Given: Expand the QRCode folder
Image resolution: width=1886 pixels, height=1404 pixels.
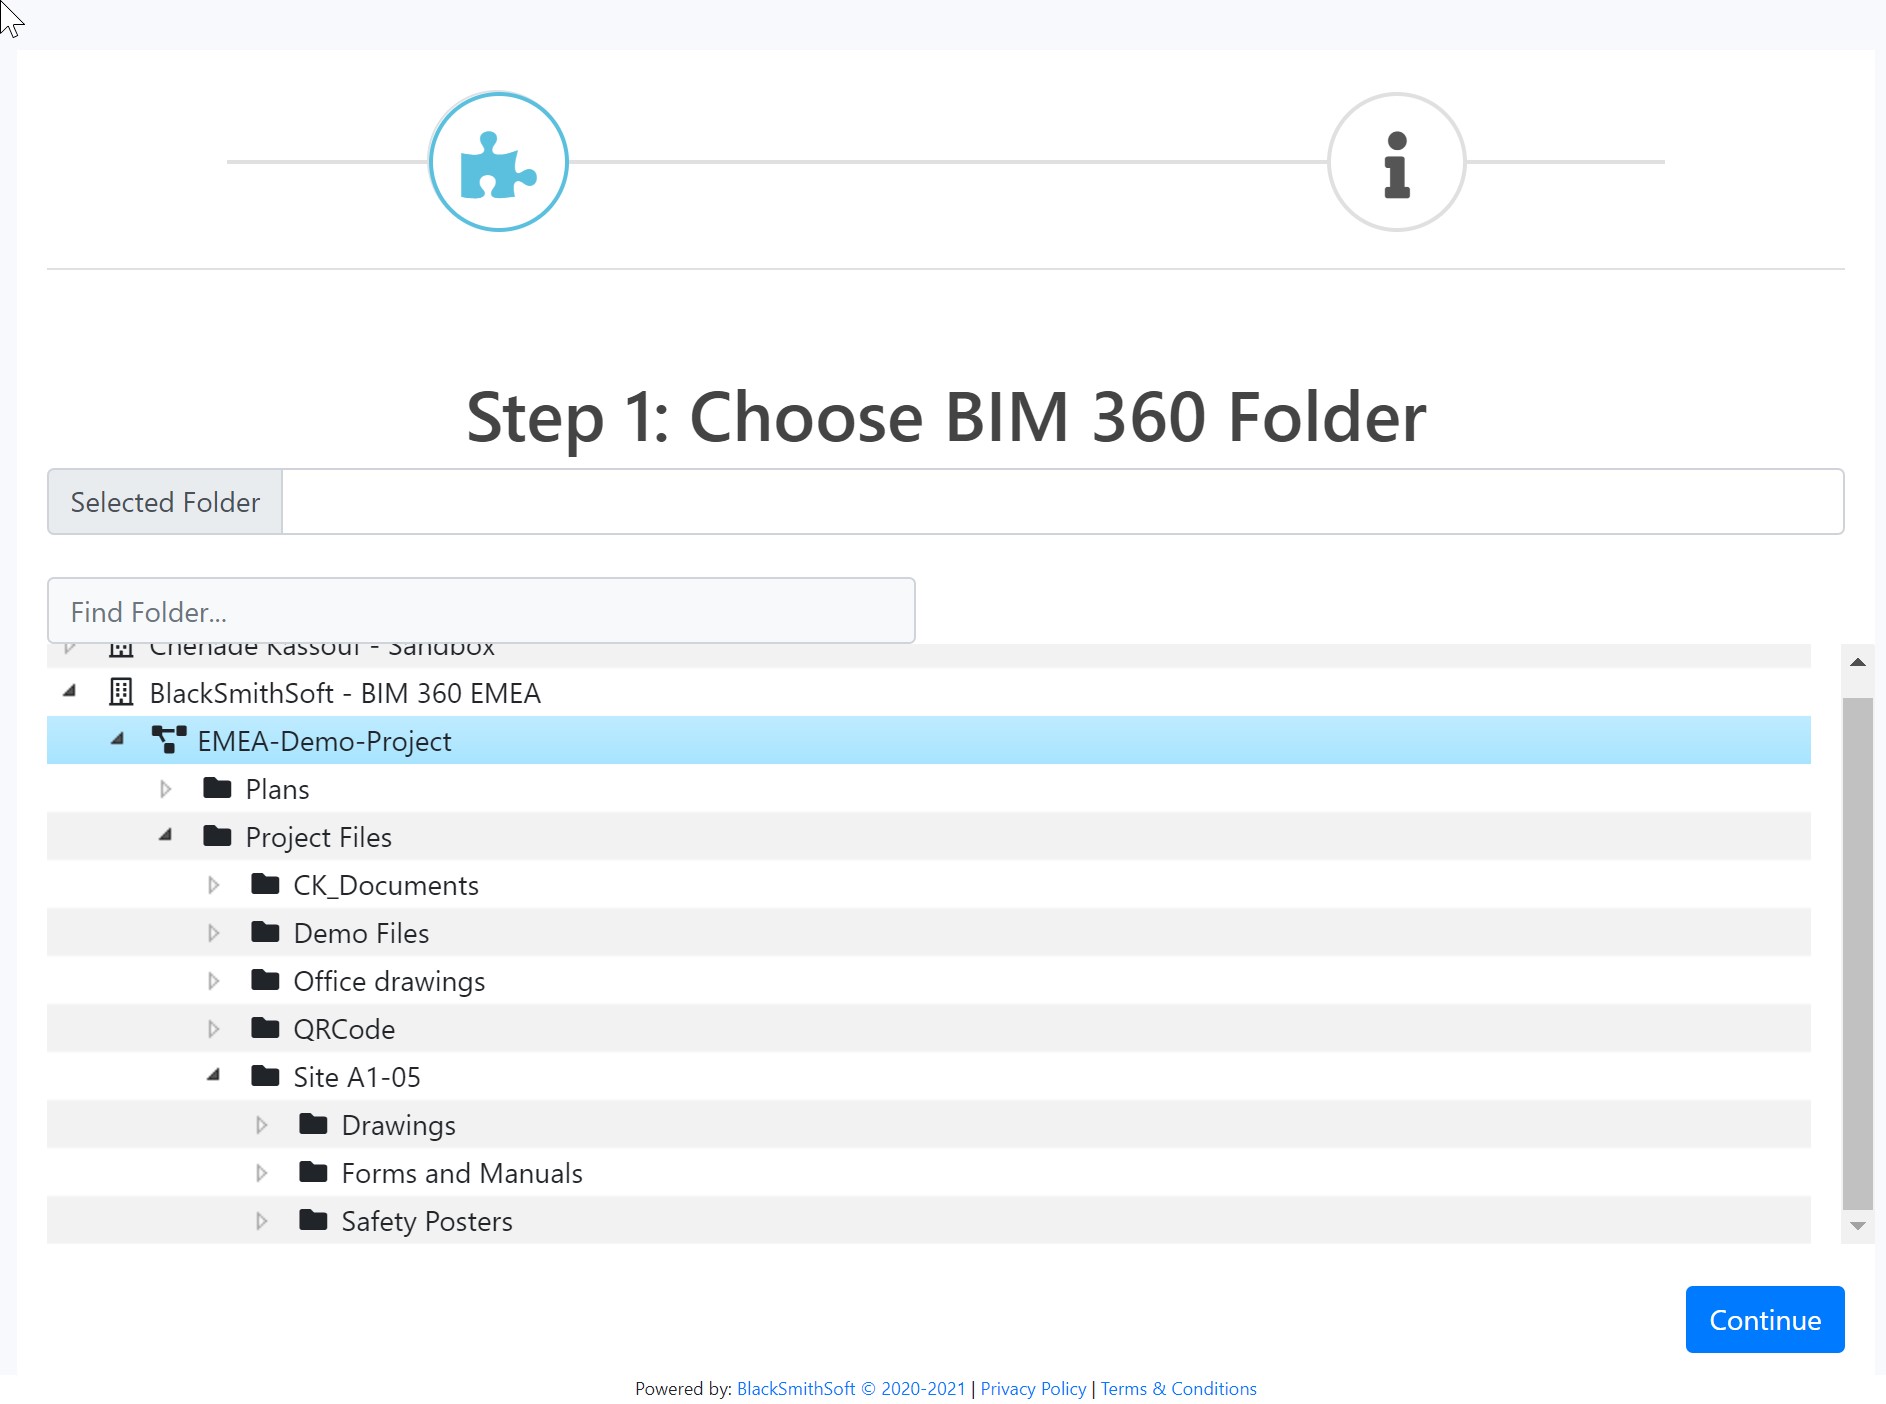Looking at the screenshot, I should pos(214,1029).
